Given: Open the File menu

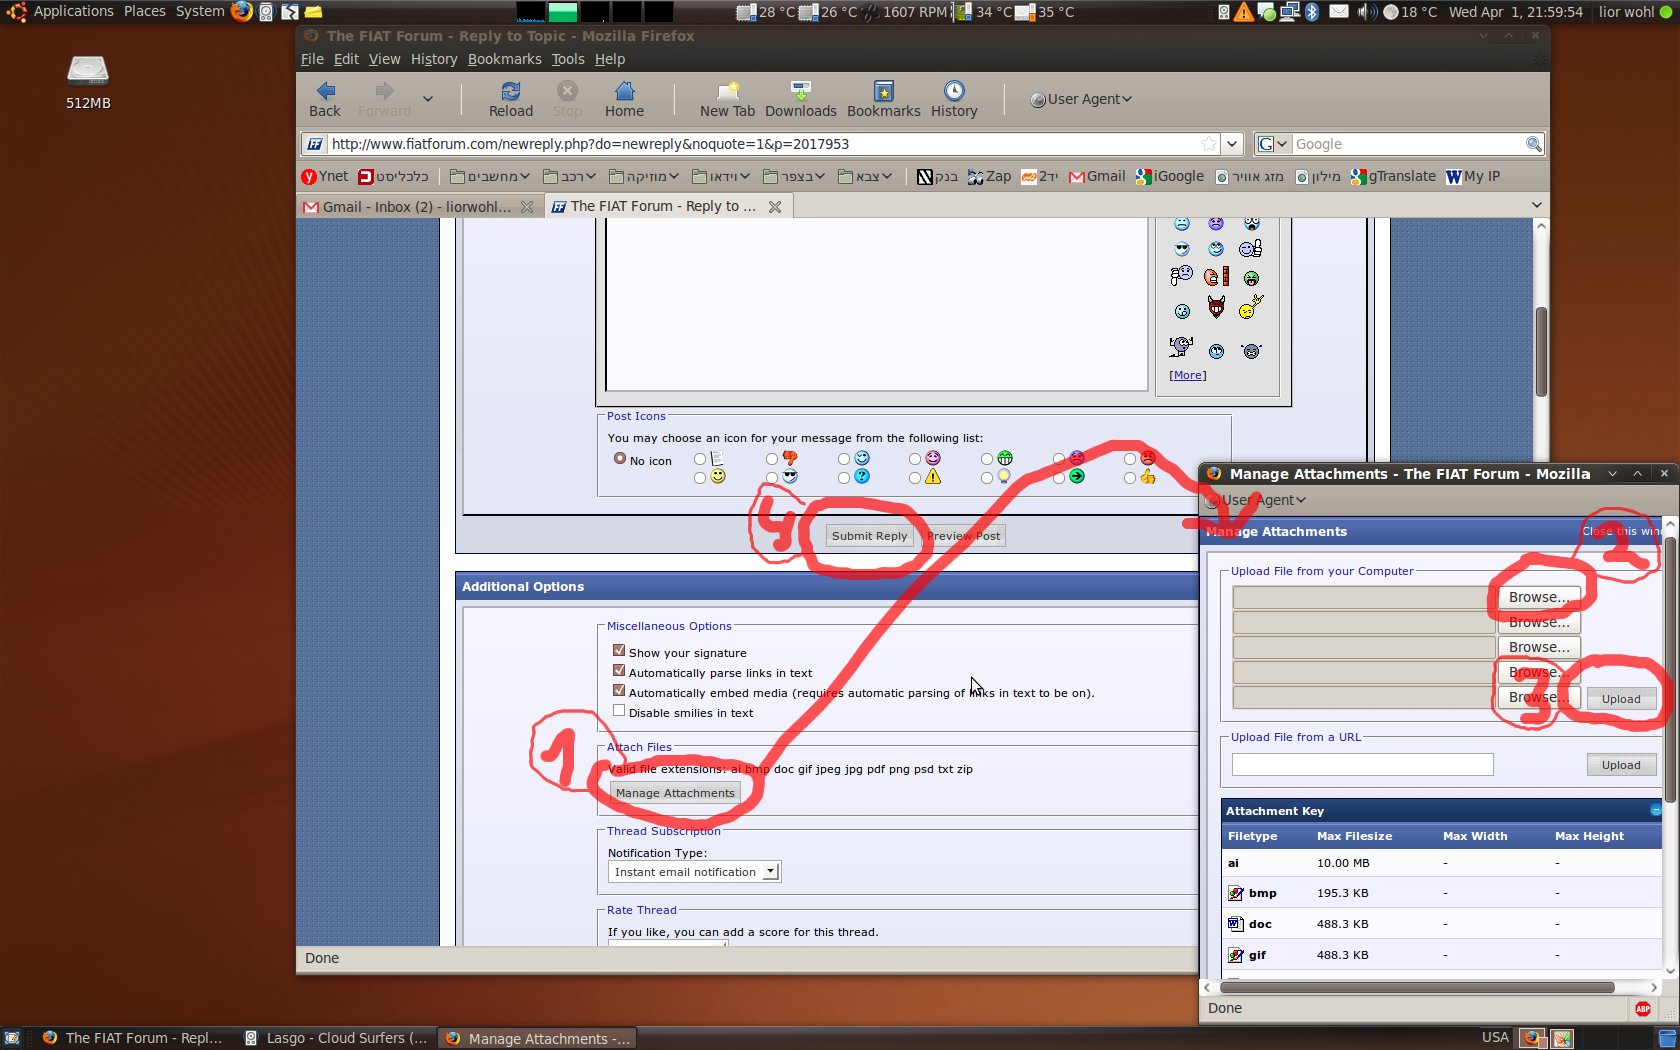Looking at the screenshot, I should coord(312,59).
